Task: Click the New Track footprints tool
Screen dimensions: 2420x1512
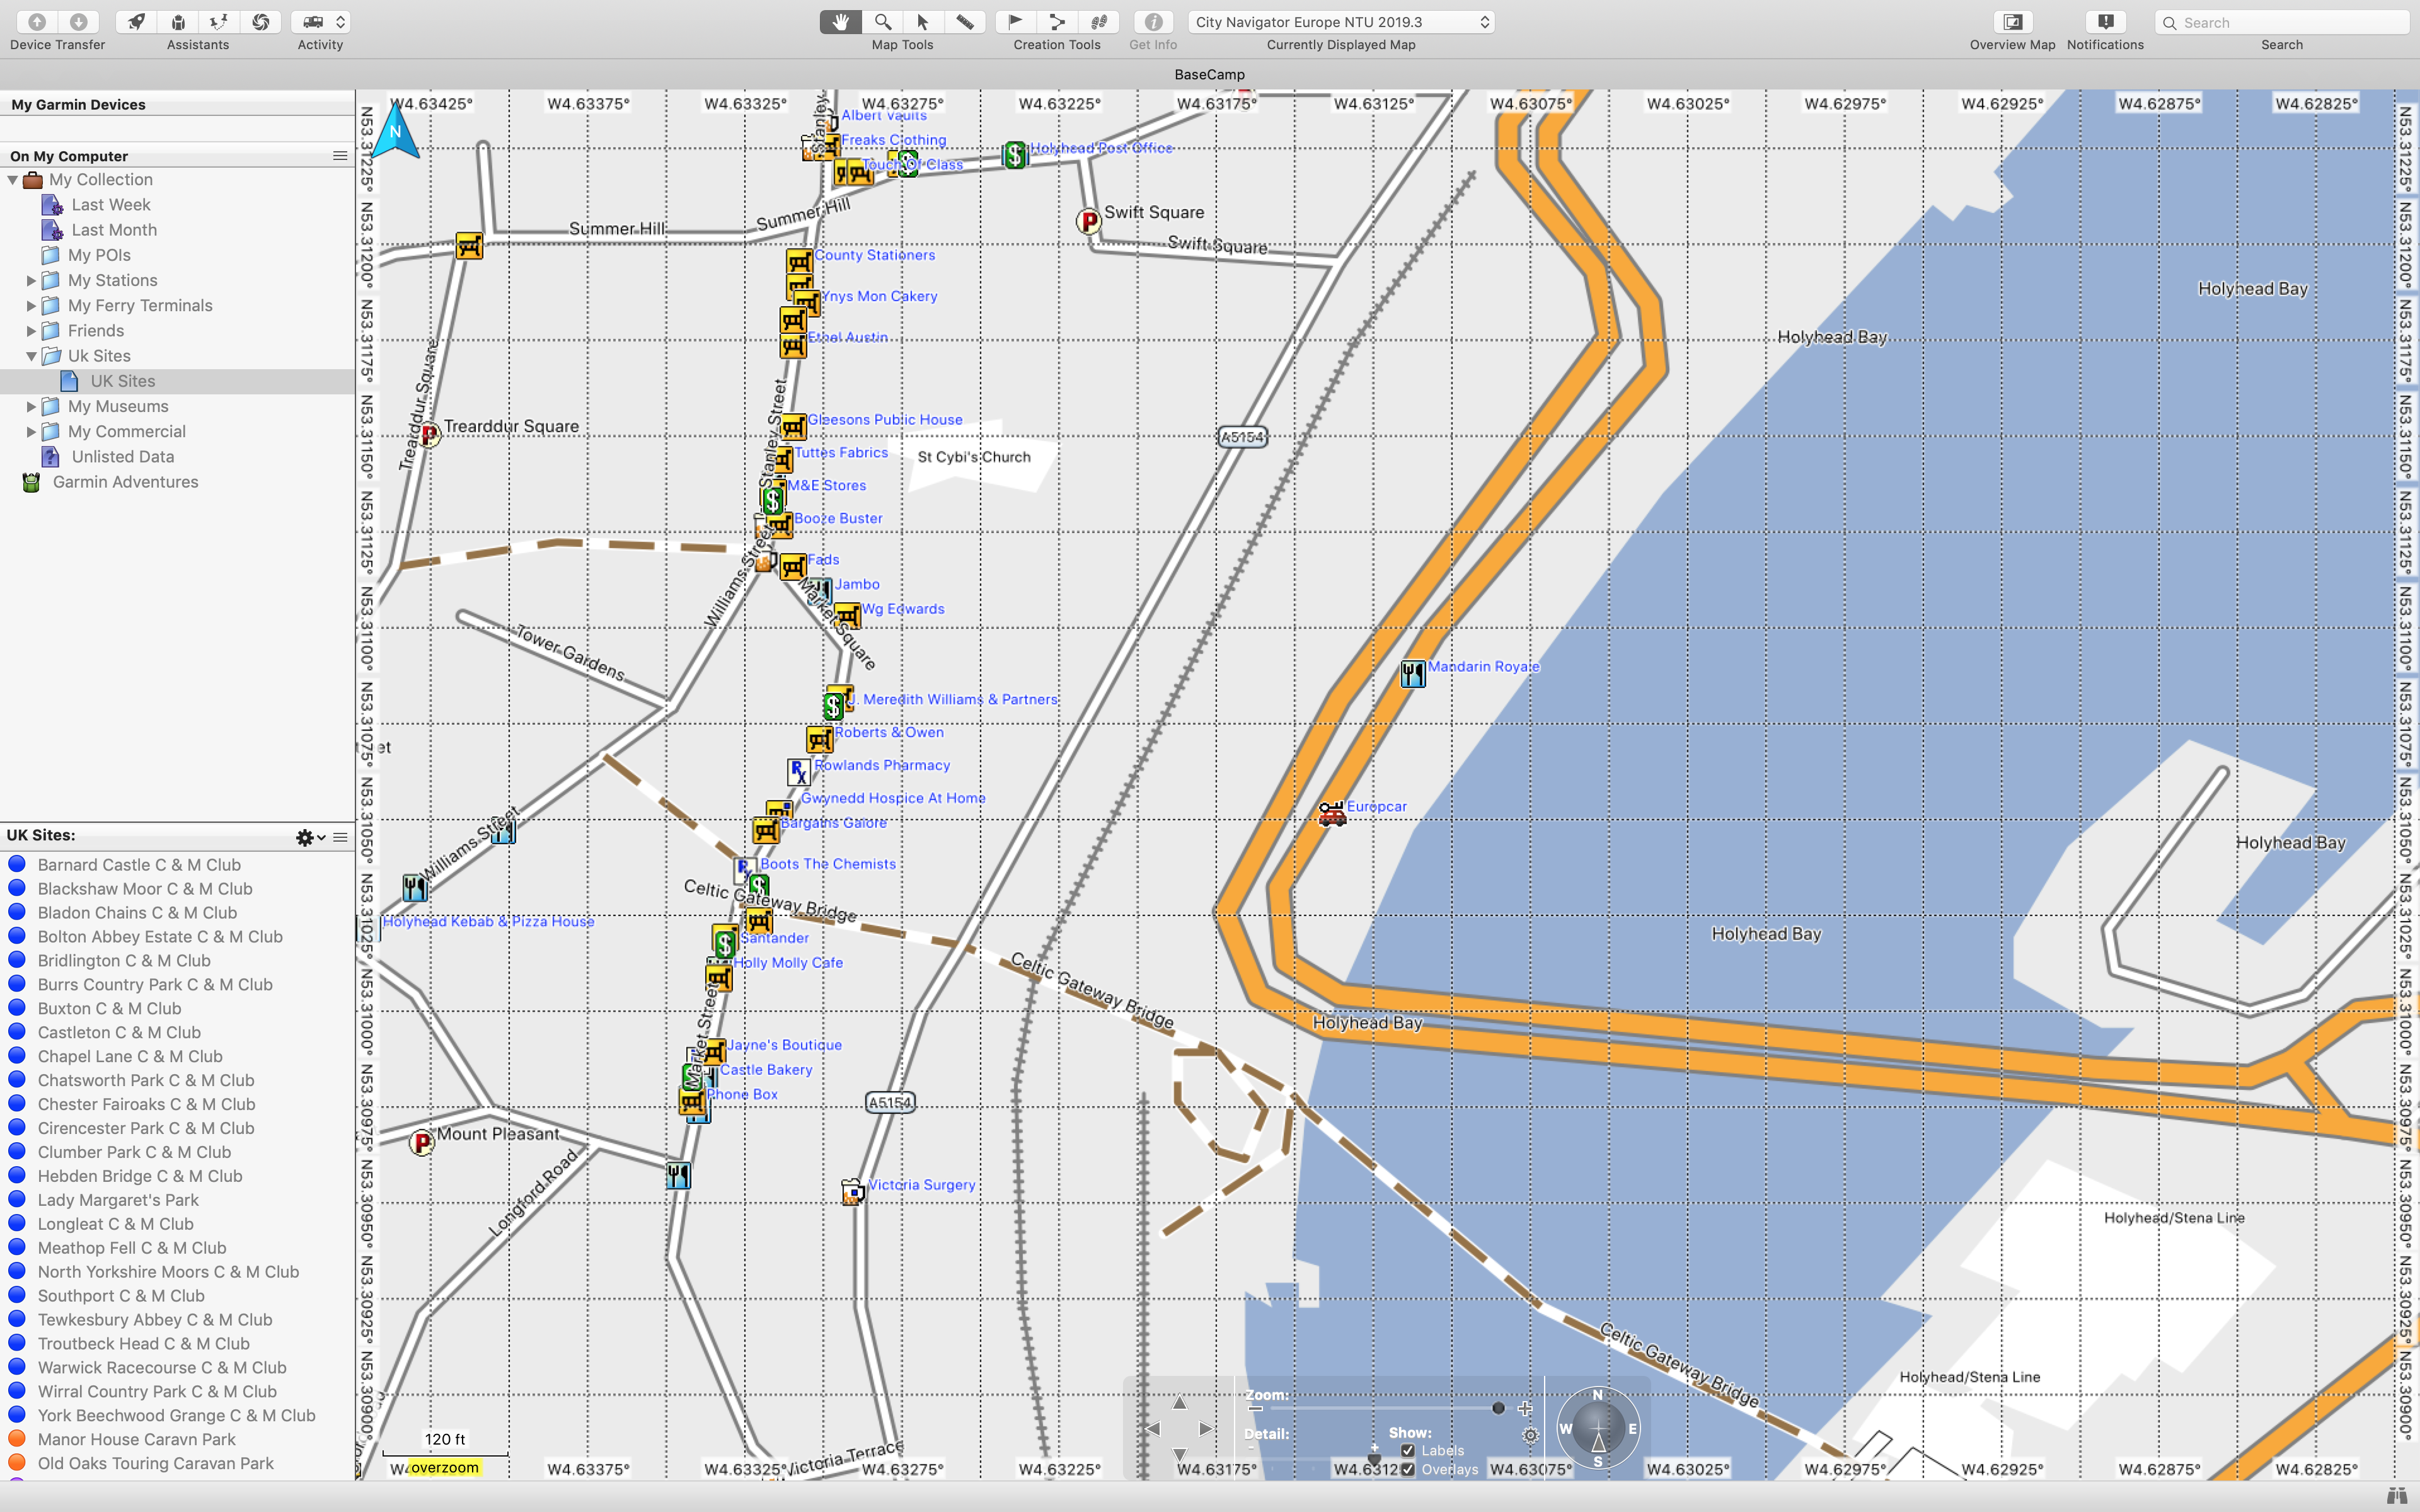Action: point(1099,22)
